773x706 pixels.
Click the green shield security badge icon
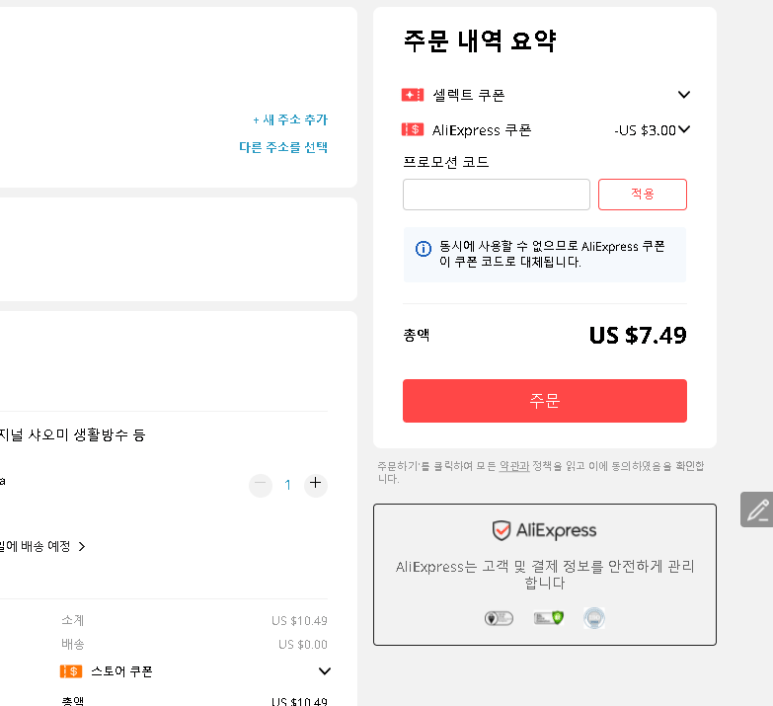pyautogui.click(x=549, y=618)
